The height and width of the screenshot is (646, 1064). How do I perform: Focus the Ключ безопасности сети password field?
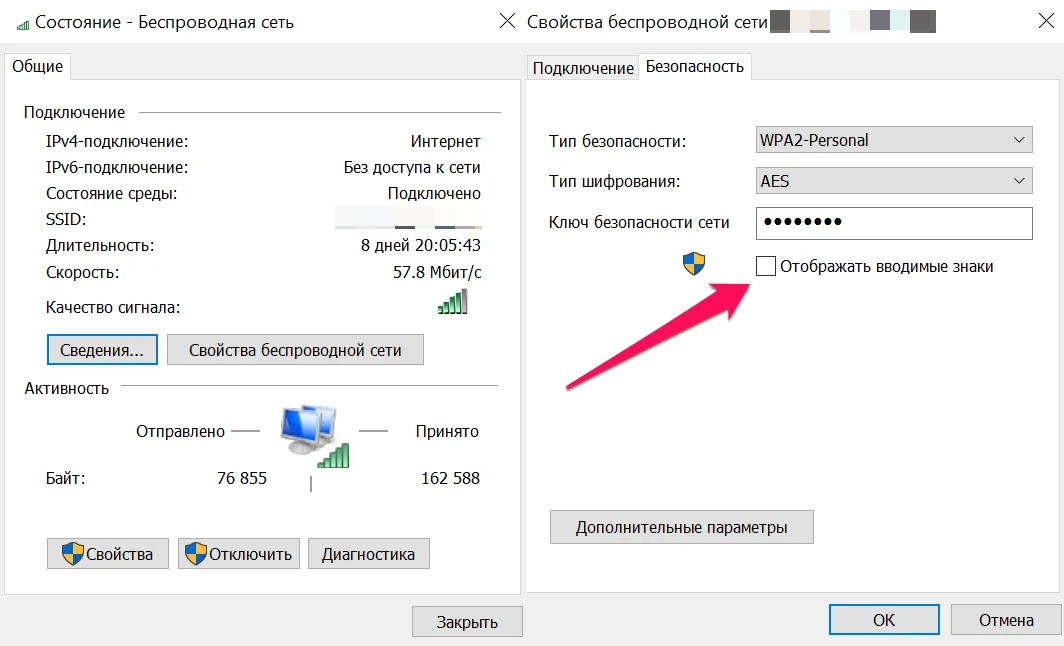pos(894,223)
